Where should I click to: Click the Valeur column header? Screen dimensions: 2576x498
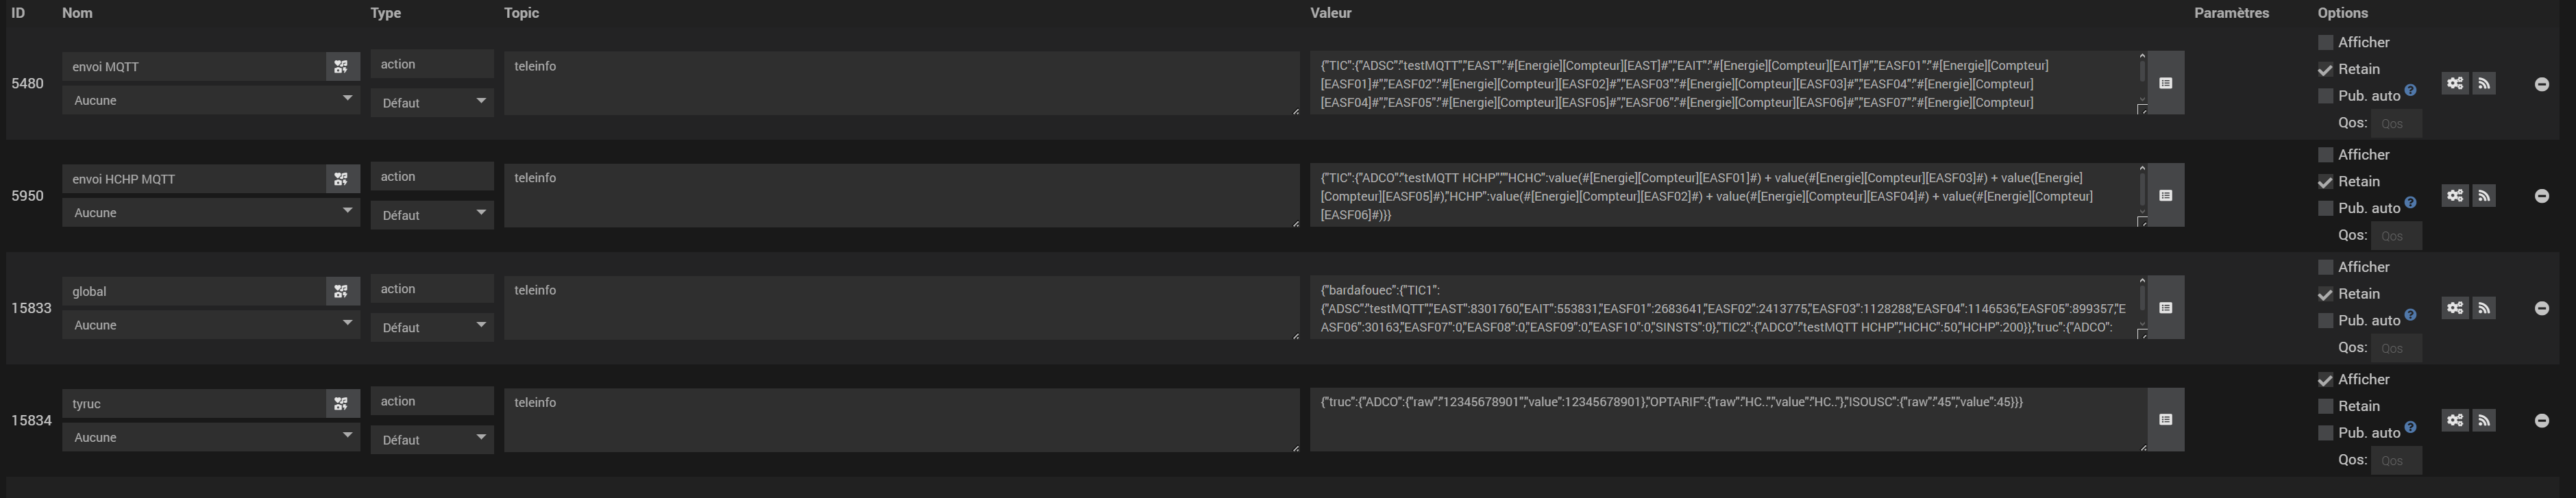pos(1330,13)
